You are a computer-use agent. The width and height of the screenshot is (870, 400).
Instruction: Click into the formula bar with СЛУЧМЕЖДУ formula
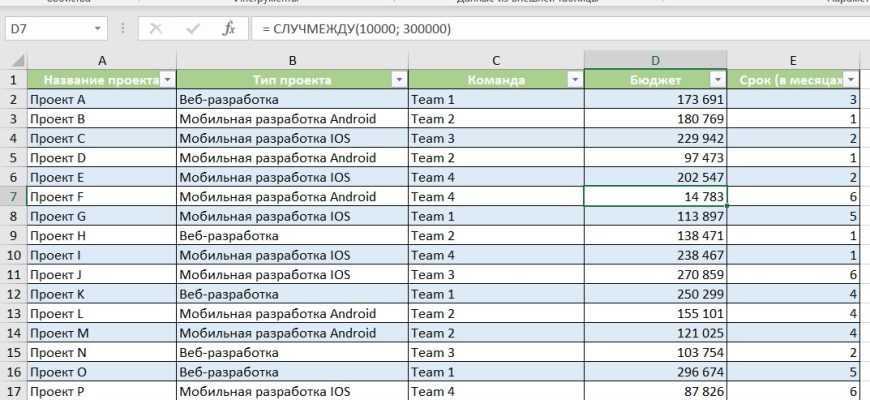pyautogui.click(x=550, y=29)
